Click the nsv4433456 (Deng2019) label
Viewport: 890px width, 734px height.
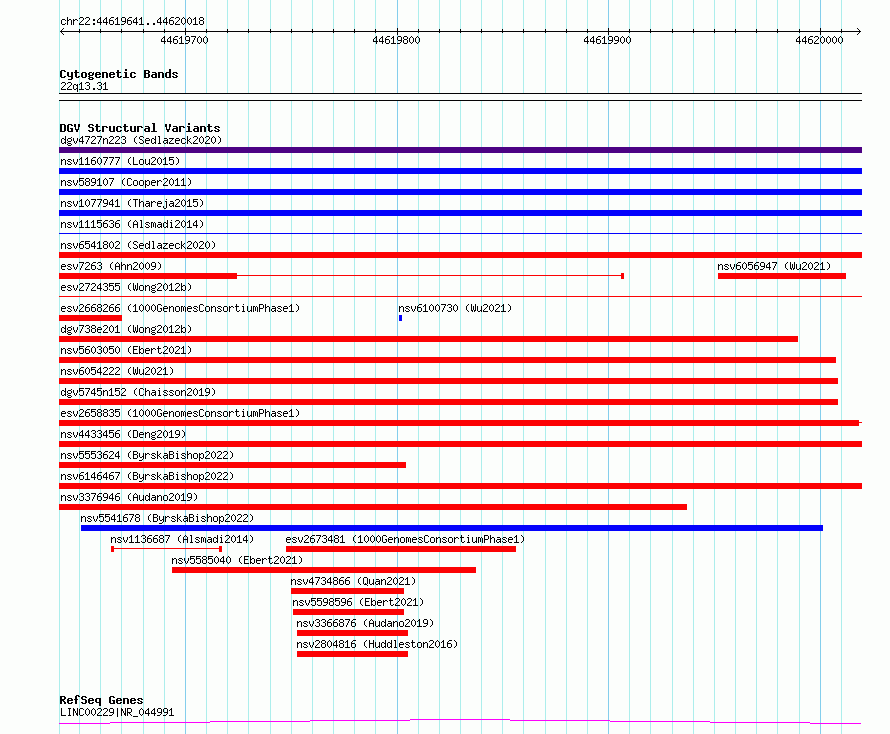click(123, 434)
